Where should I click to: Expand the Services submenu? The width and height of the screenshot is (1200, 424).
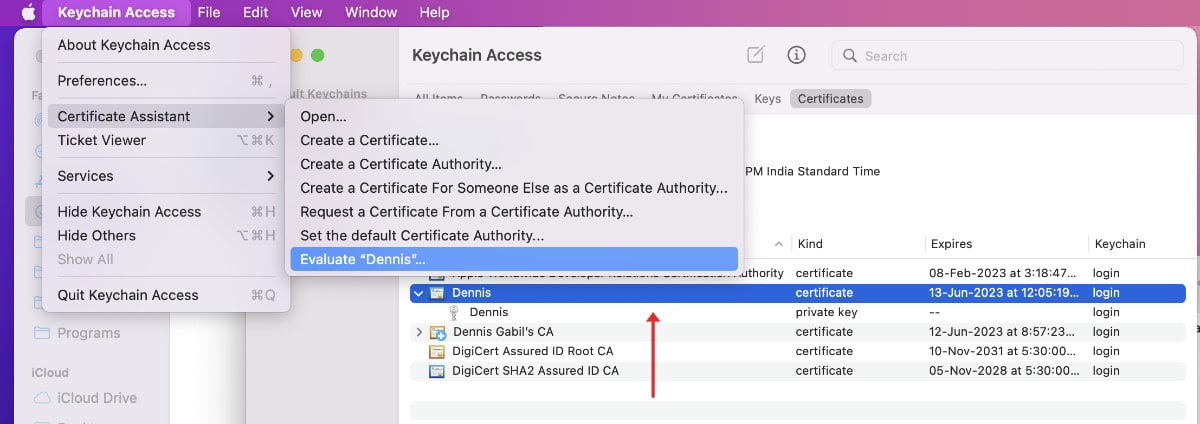coord(165,176)
